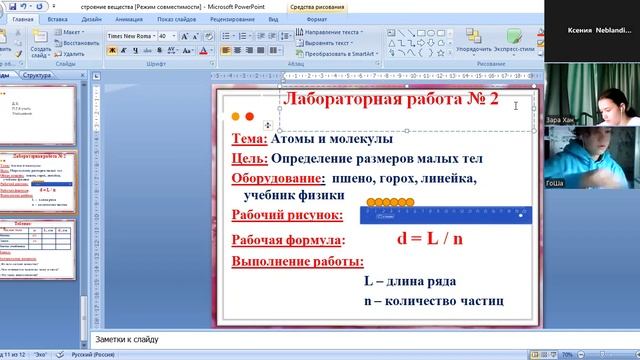Increase font size button
This screenshot has width=640, height=360.
[184, 36]
